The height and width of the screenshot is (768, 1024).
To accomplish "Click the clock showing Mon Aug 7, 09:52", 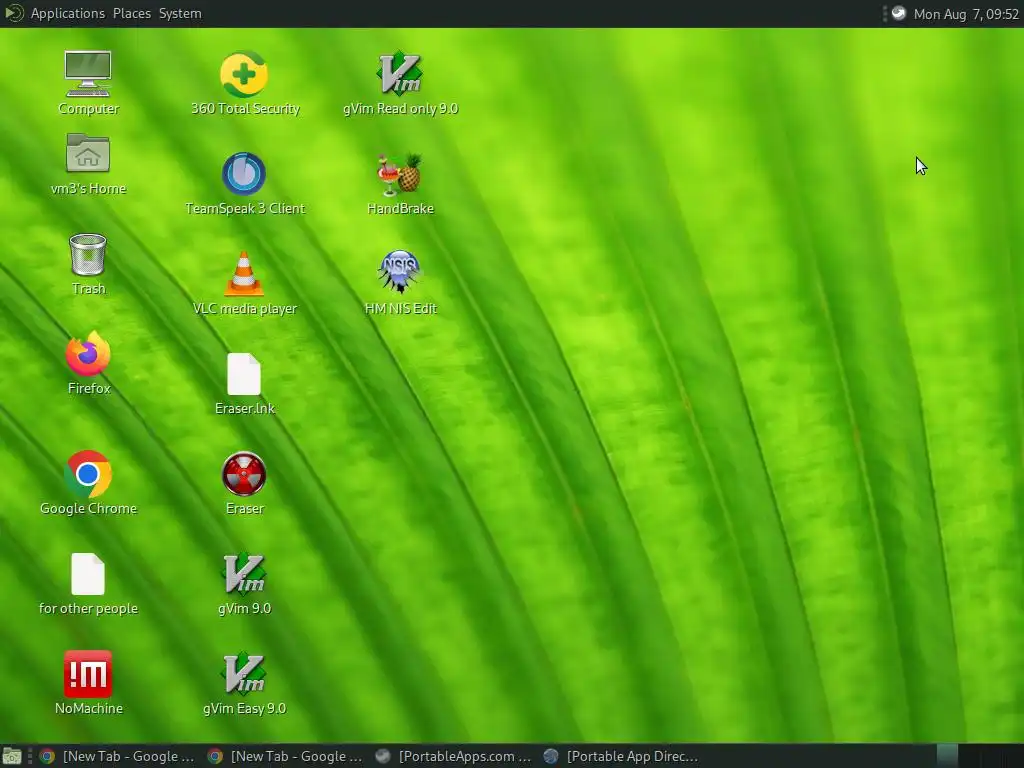I will [966, 14].
